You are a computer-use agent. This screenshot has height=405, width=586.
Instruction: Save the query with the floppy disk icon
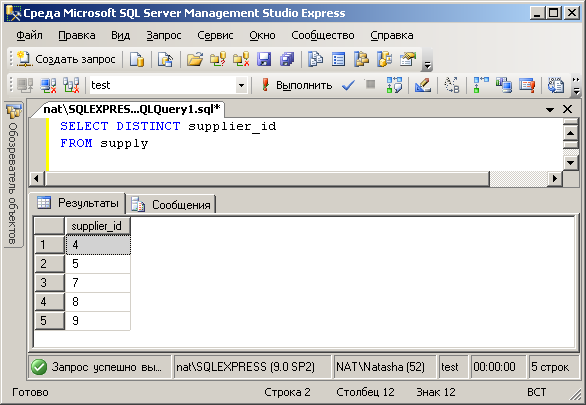point(264,59)
